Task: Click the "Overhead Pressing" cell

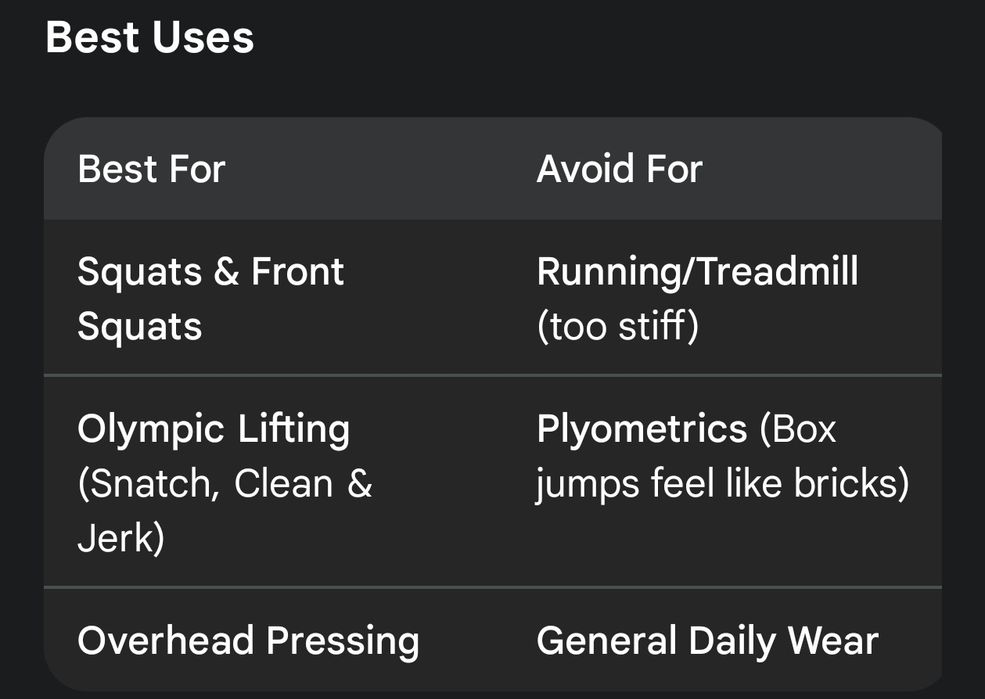Action: pos(248,641)
